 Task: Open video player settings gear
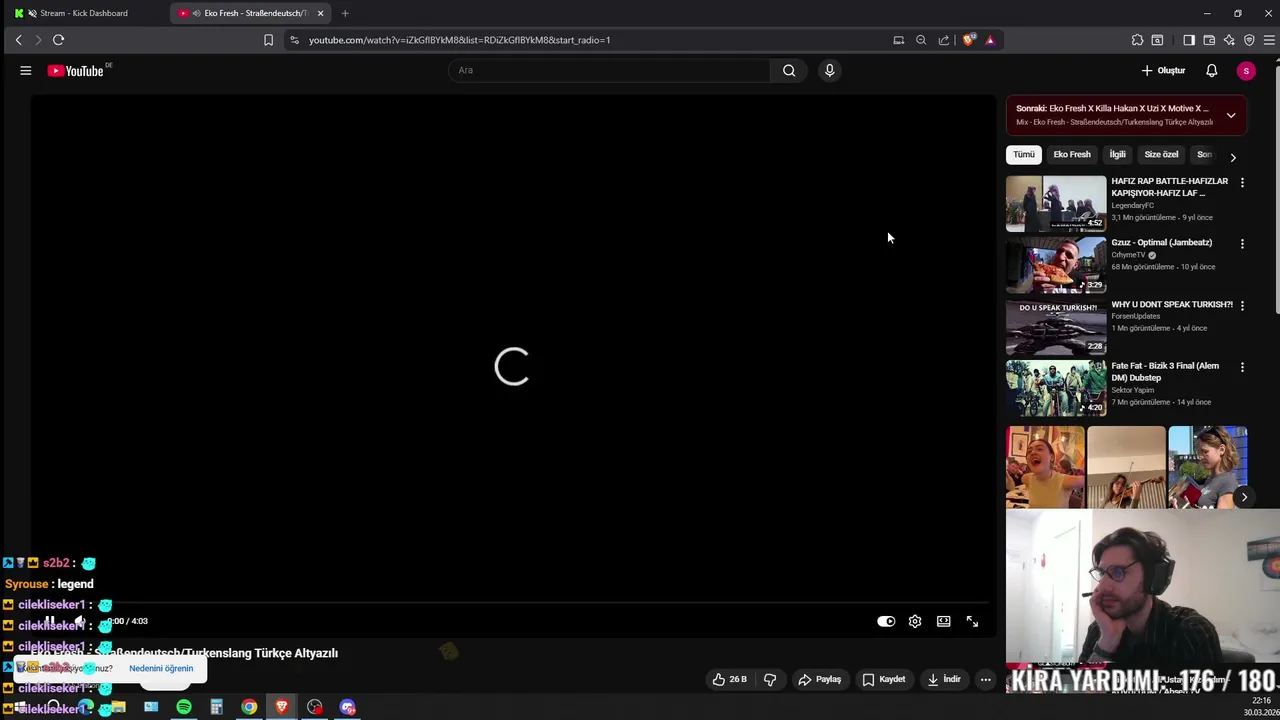915,621
